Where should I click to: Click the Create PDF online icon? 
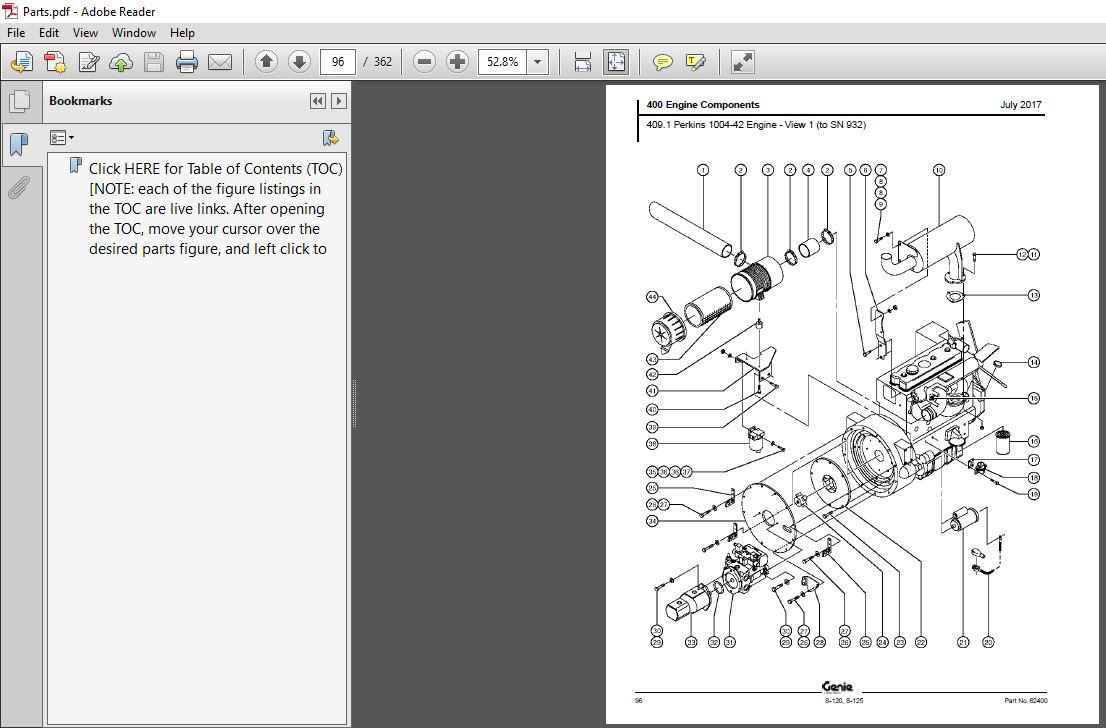coord(22,62)
